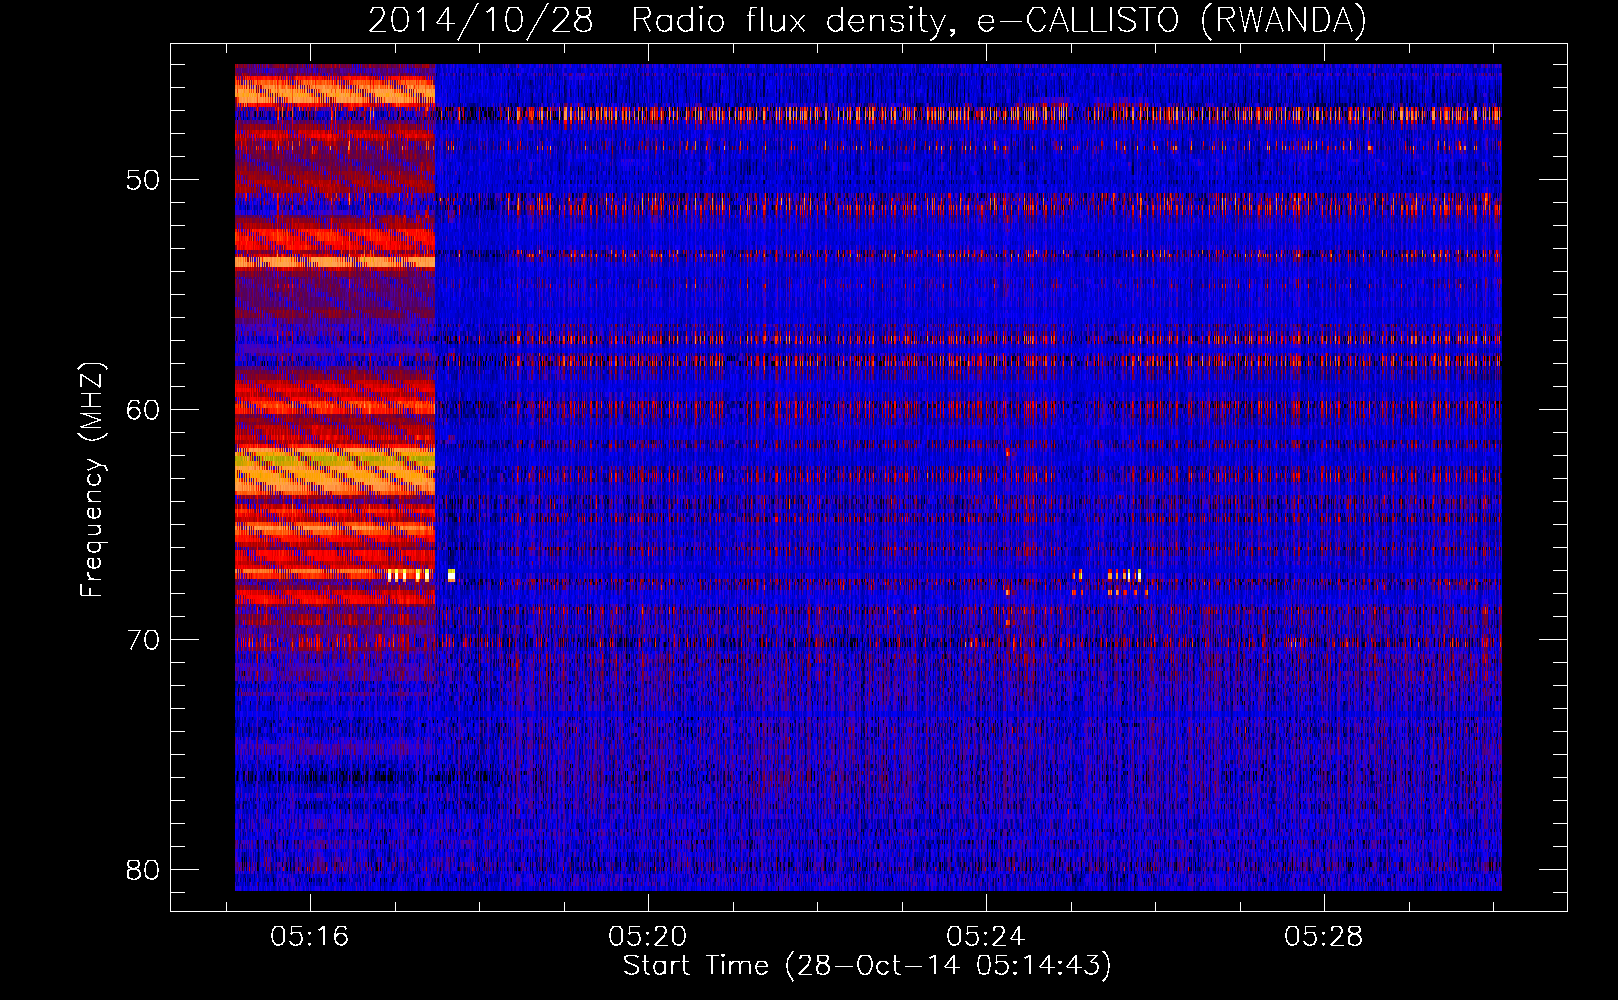
Task: Click the 05:28 time tick label
Action: [1324, 937]
